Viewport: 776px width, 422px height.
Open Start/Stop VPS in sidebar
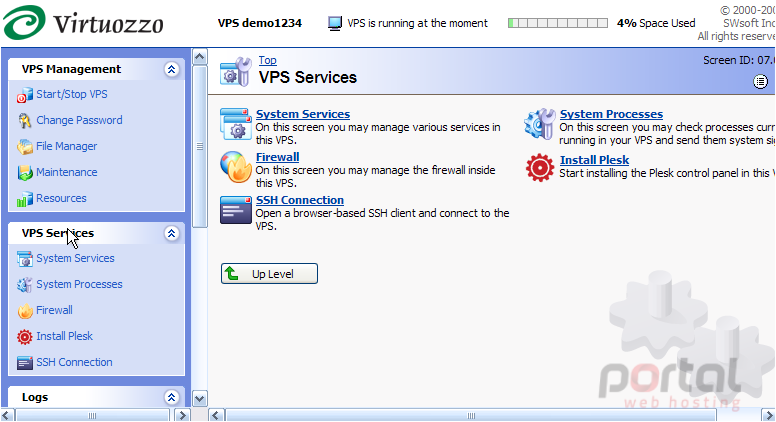tap(72, 94)
